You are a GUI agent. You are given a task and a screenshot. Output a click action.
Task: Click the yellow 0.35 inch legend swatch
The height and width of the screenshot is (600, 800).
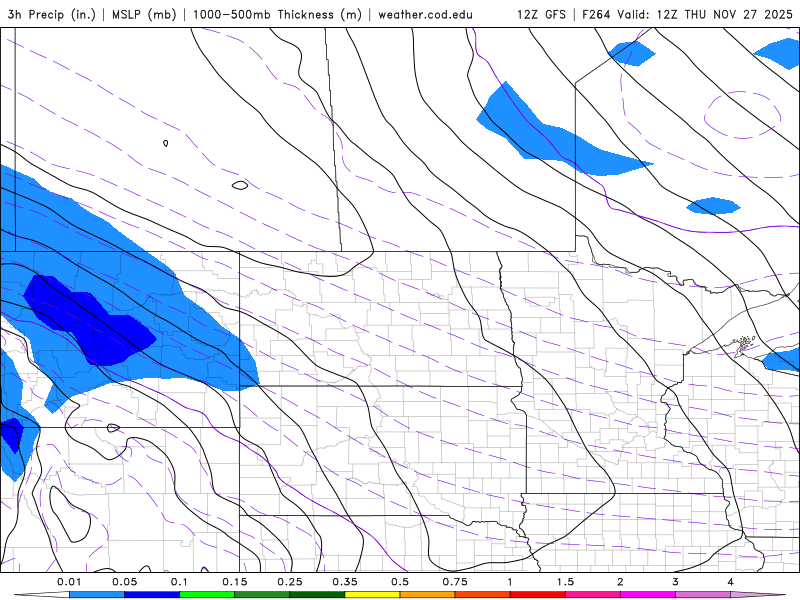pyautogui.click(x=372, y=595)
